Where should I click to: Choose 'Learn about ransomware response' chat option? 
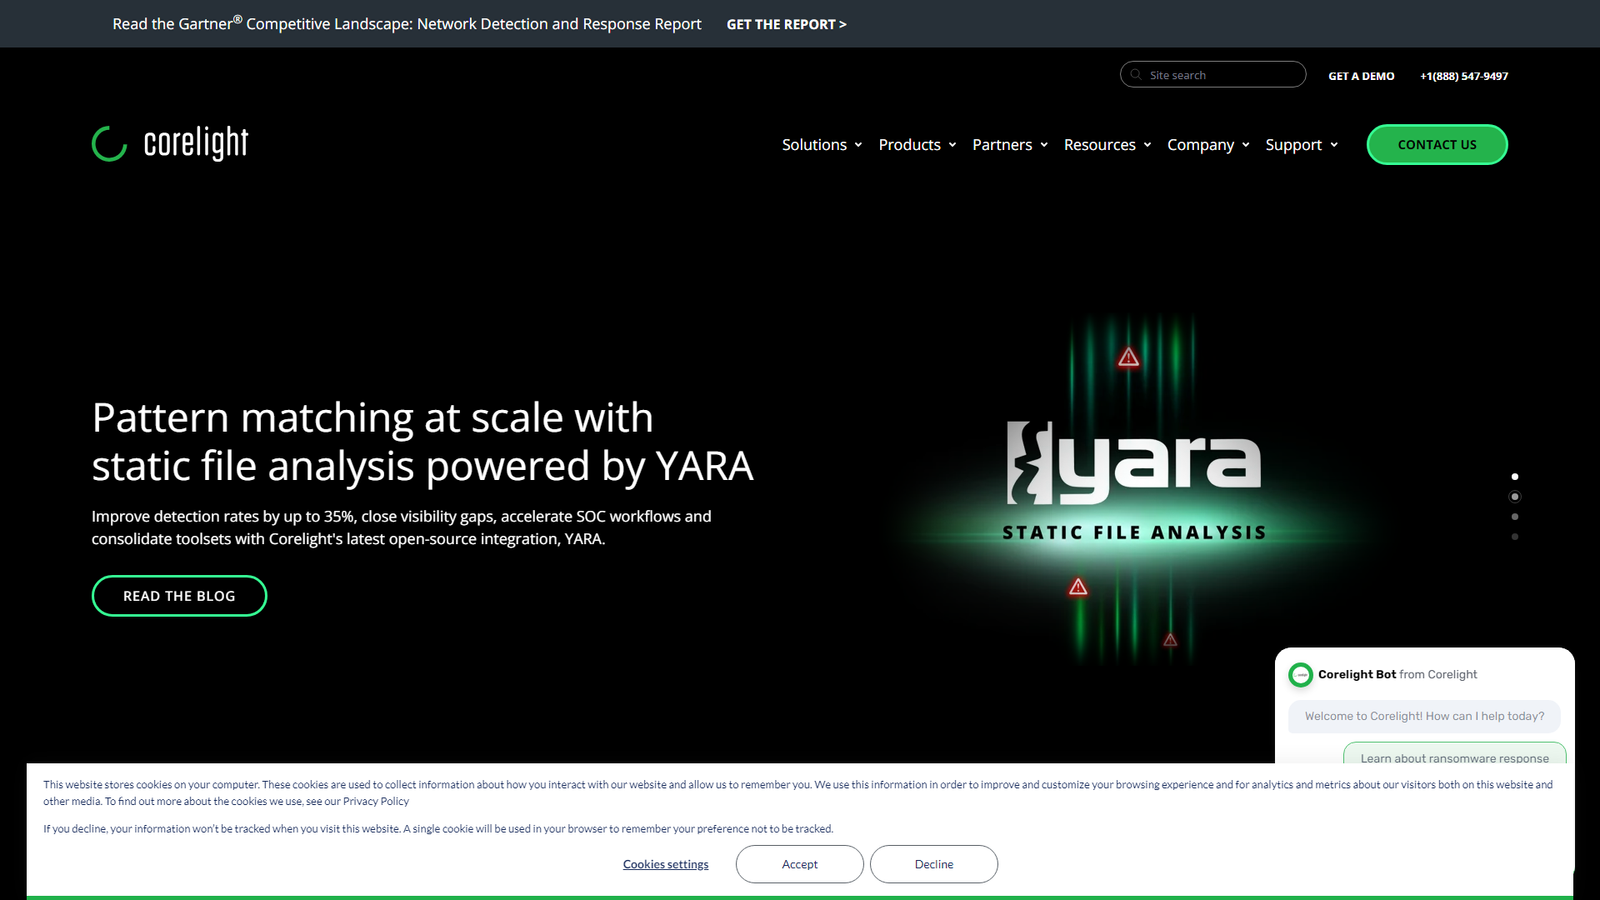(1454, 756)
